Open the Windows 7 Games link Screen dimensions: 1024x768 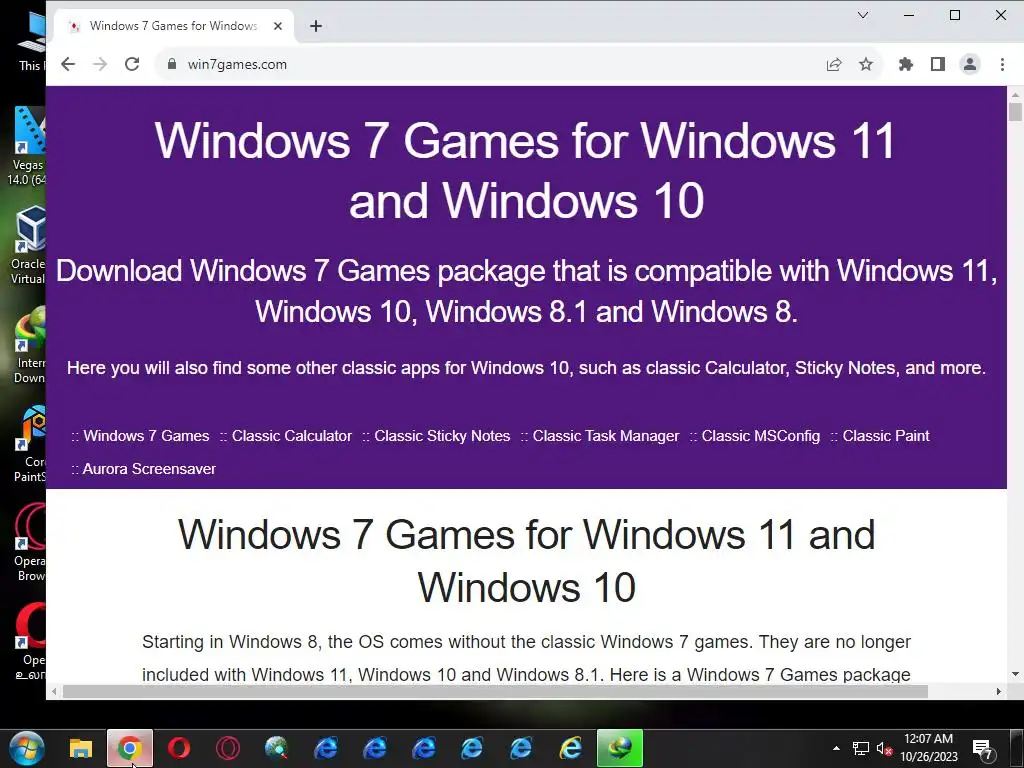[x=146, y=436]
